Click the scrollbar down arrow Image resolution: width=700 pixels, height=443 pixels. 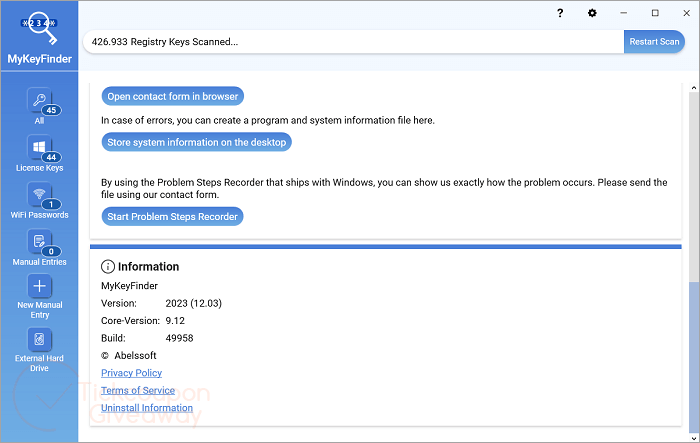tap(691, 435)
